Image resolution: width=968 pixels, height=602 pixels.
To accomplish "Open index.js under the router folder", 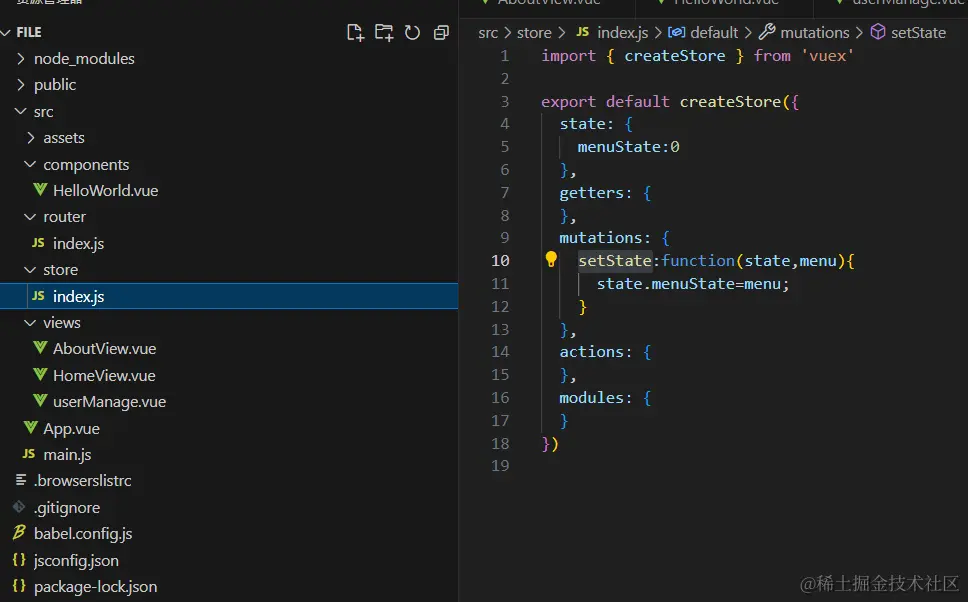I will (78, 244).
